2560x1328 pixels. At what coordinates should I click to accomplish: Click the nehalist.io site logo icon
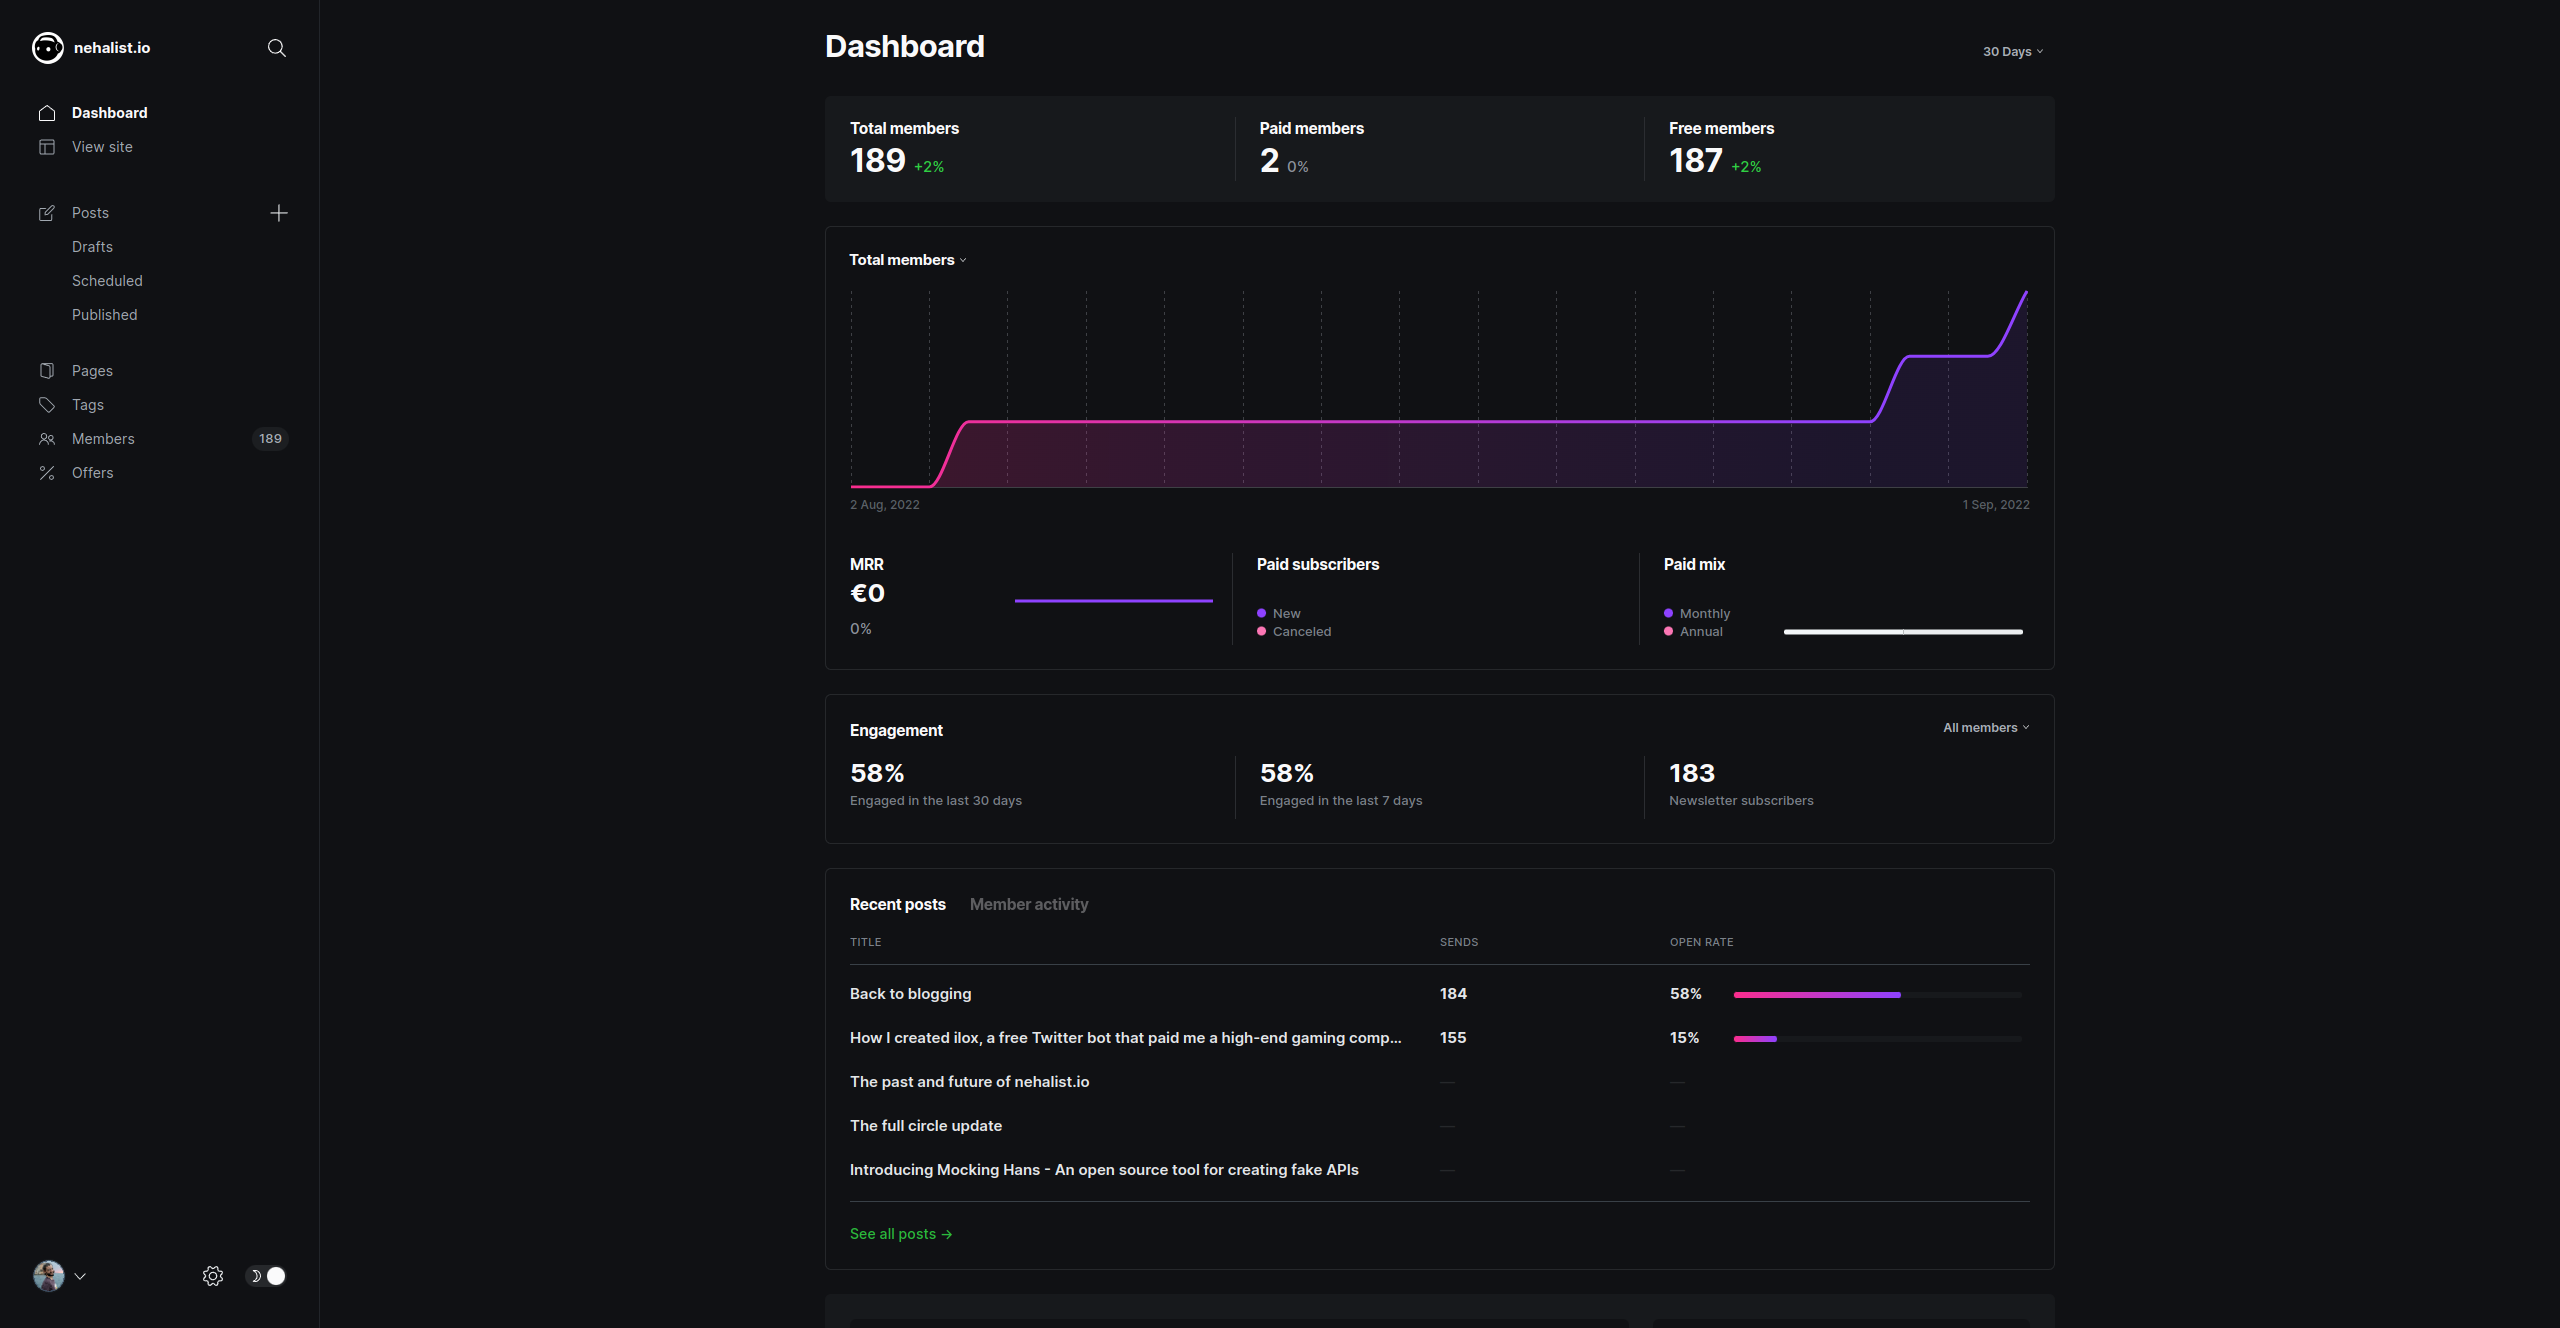[47, 48]
